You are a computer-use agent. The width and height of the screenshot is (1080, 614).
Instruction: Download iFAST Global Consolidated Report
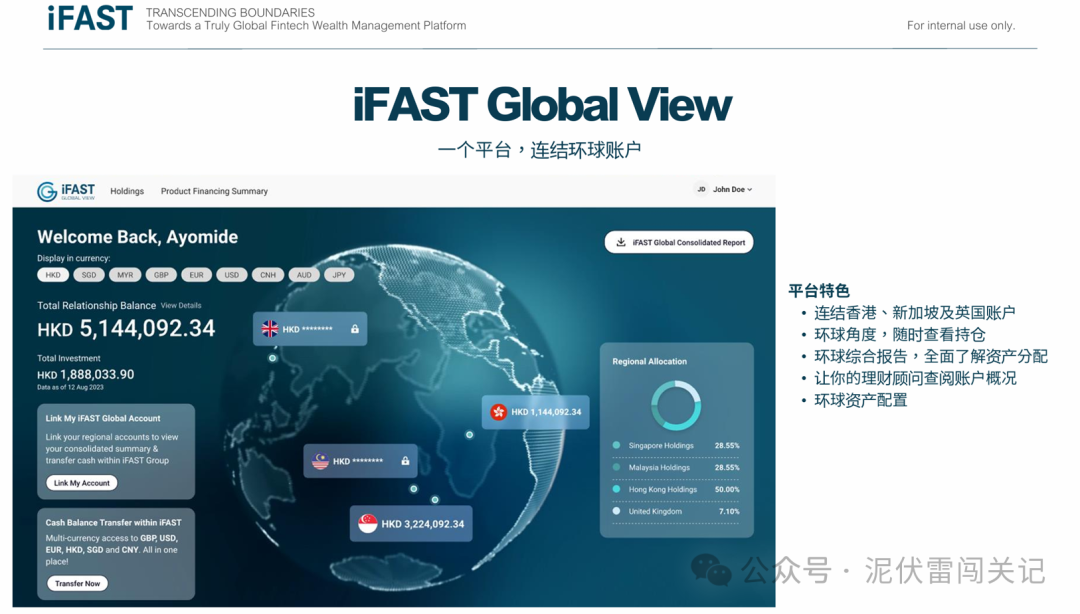tap(679, 242)
